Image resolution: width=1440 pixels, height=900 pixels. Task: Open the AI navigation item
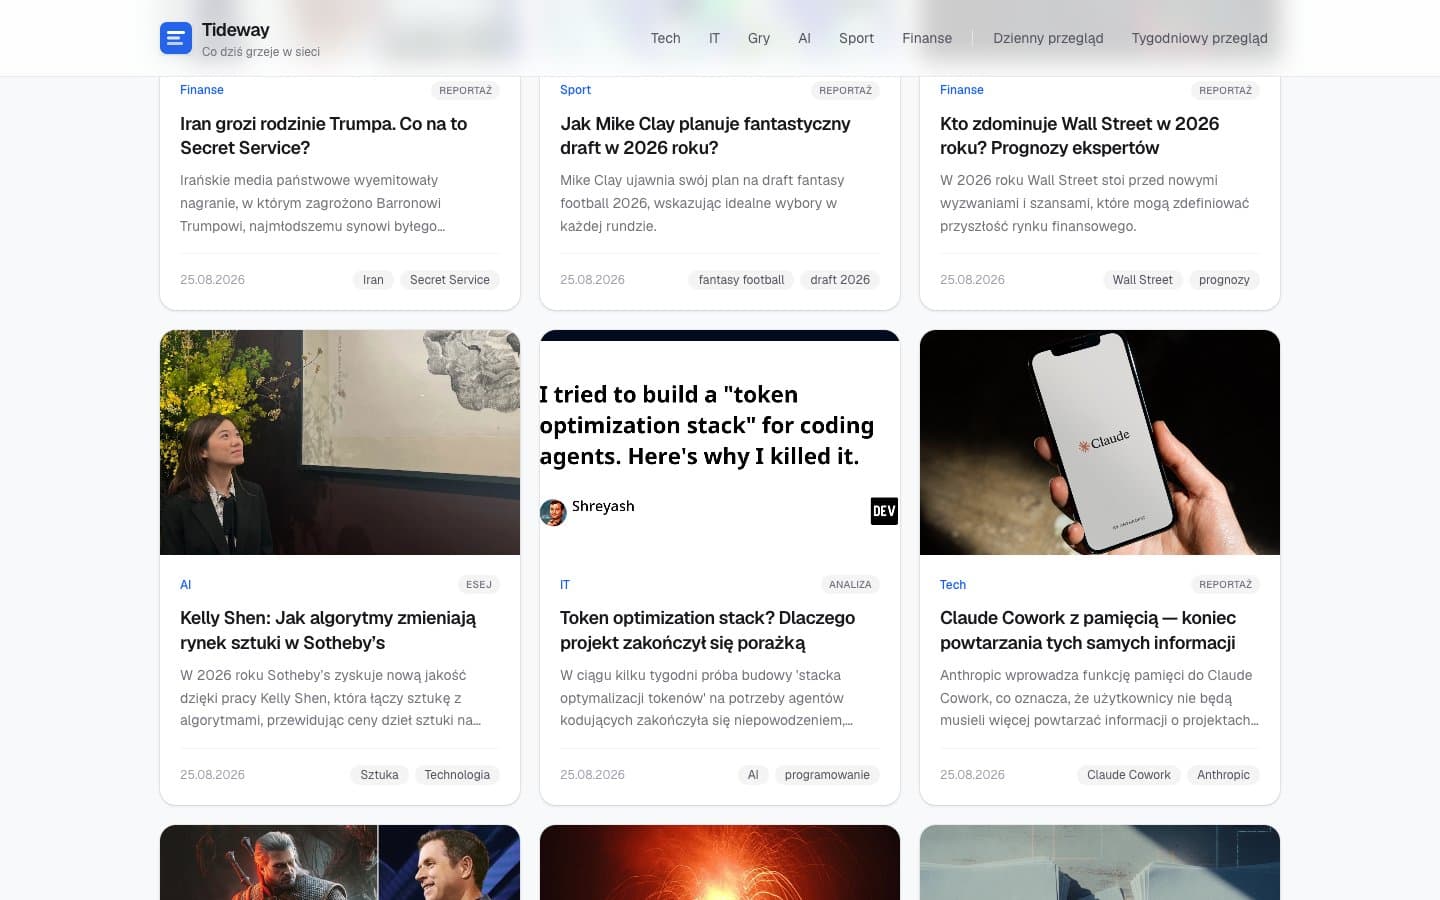click(804, 38)
